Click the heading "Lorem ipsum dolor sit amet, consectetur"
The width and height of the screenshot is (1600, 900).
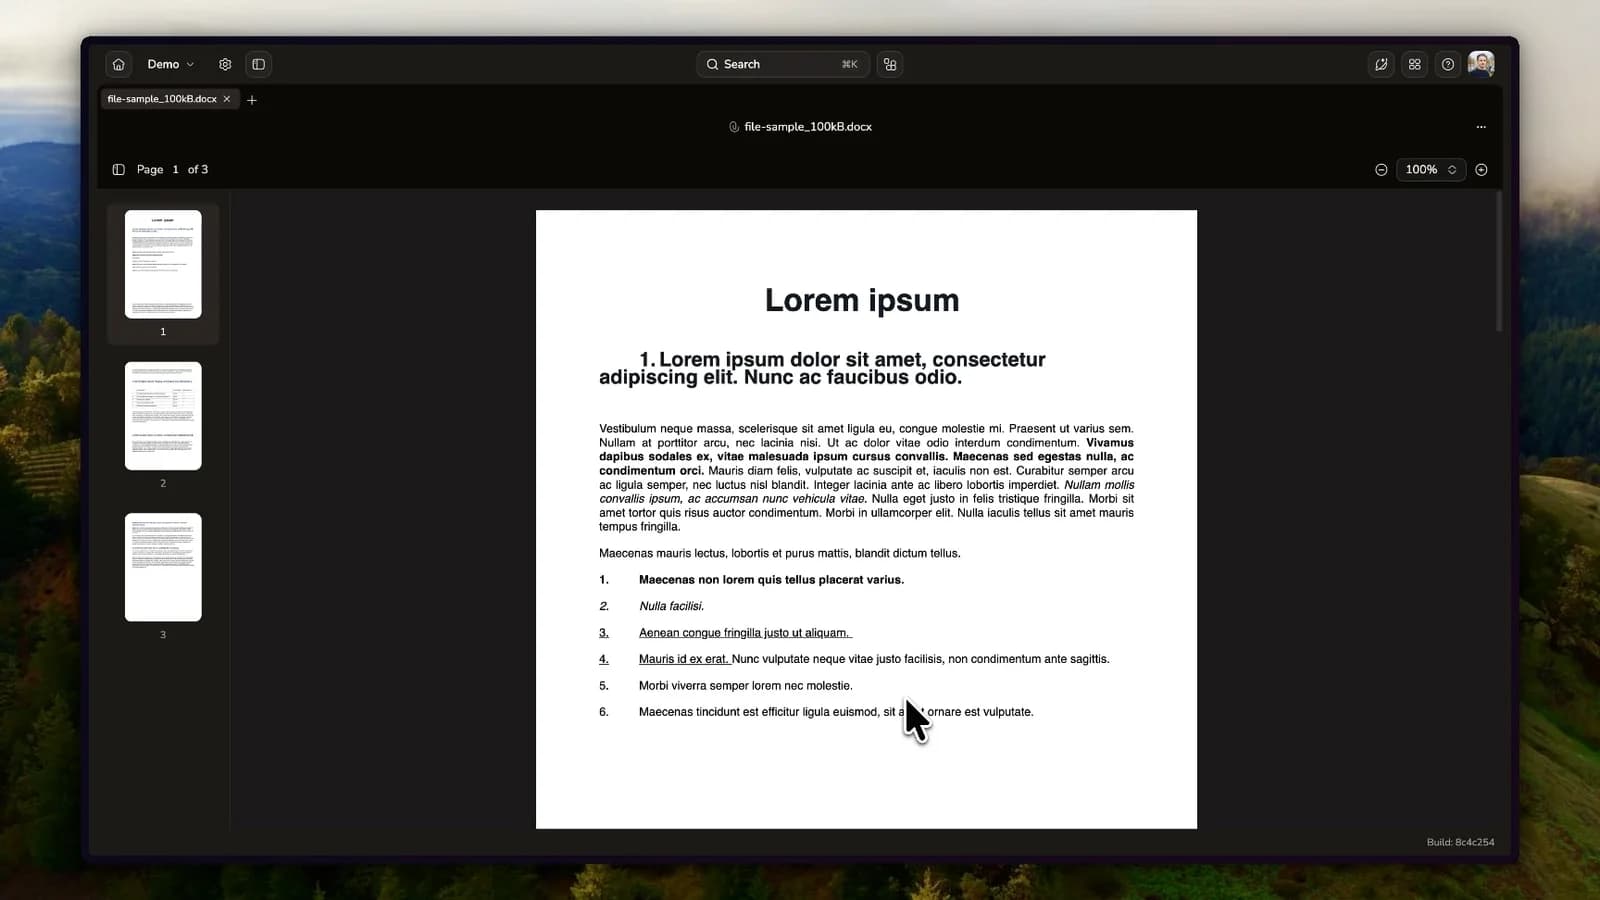[x=852, y=359]
